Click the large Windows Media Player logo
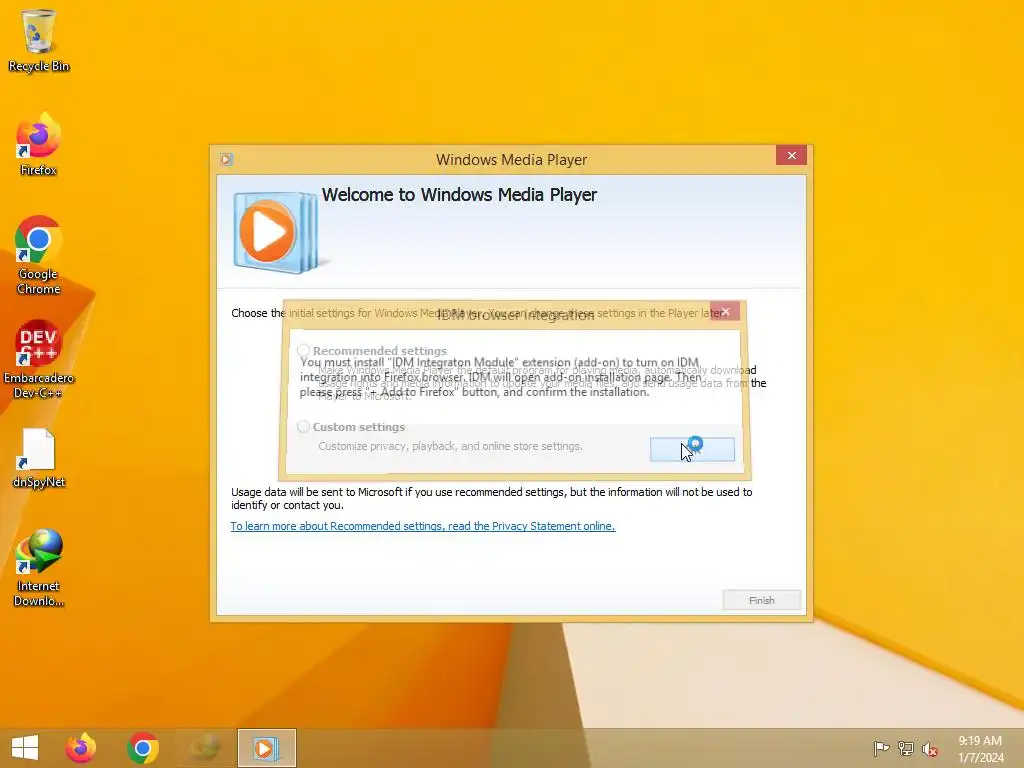The width and height of the screenshot is (1024, 768). [x=277, y=232]
